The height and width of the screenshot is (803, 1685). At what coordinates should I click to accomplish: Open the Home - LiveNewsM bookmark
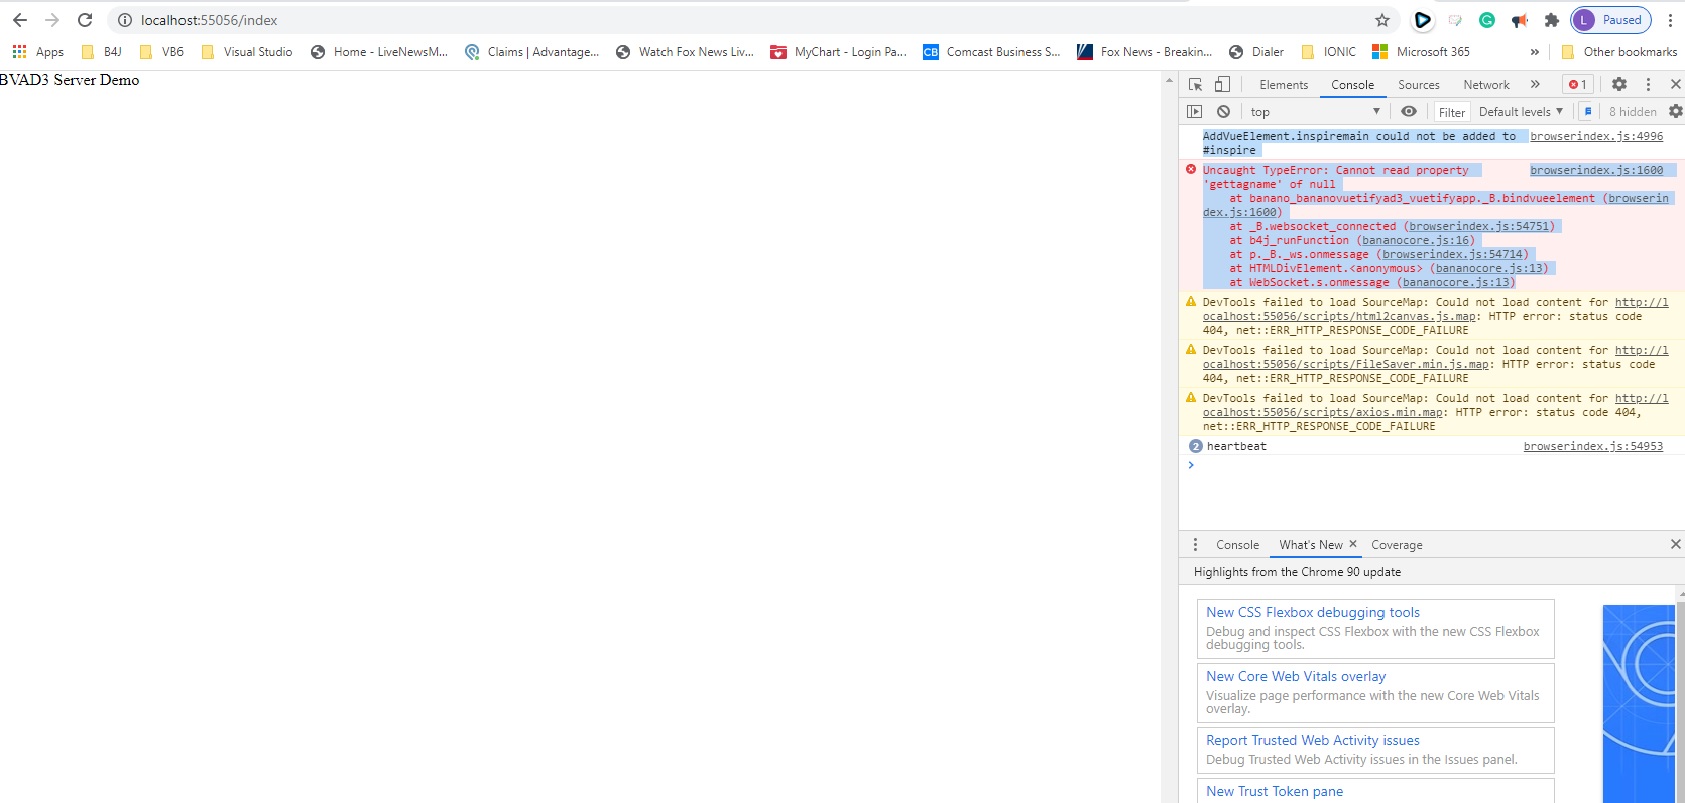pyautogui.click(x=379, y=52)
